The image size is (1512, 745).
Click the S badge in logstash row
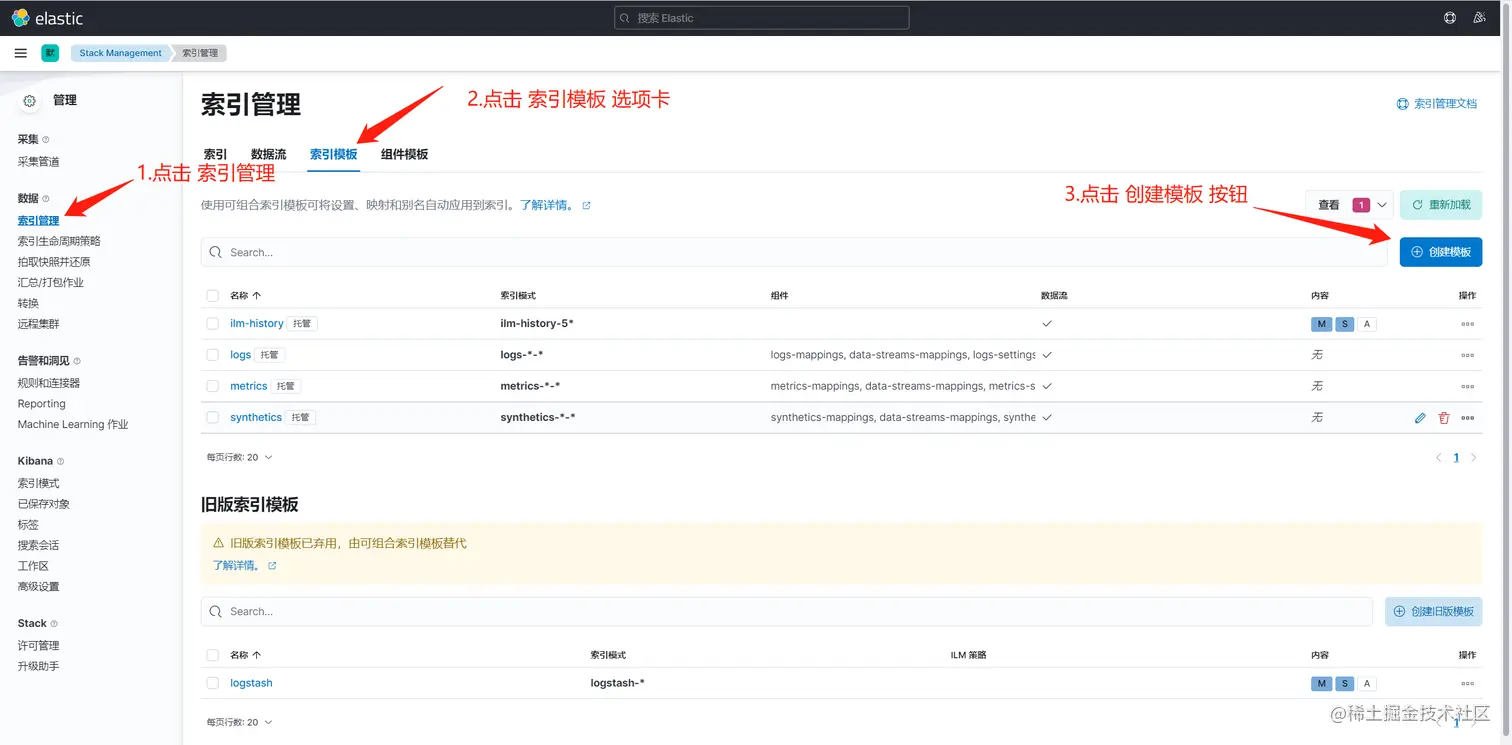tap(1345, 684)
